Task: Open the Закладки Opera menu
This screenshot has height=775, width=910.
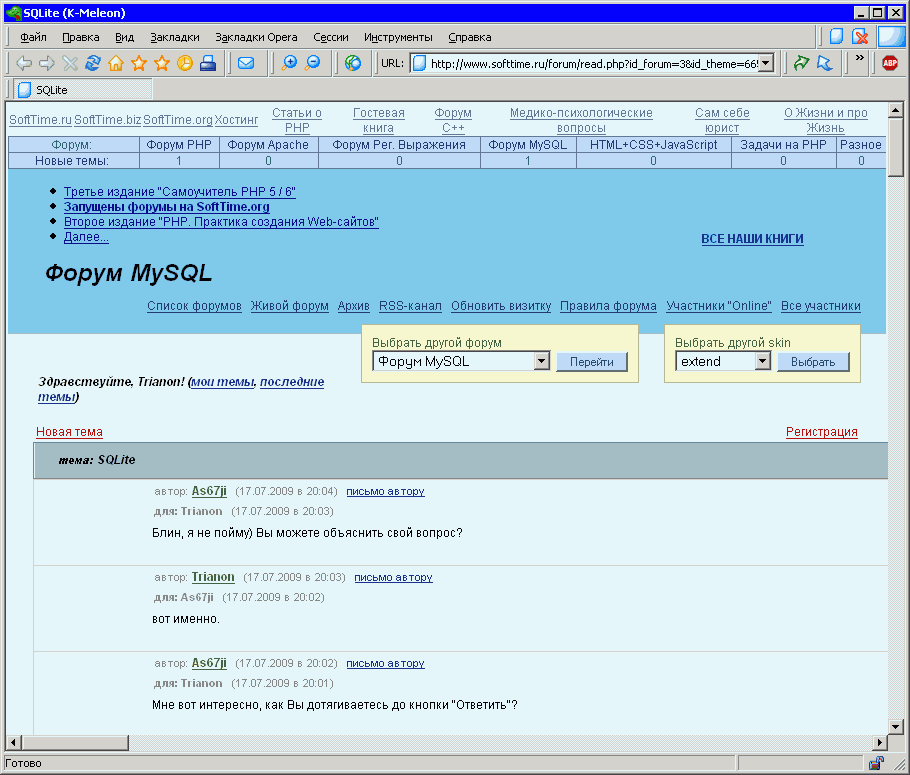Action: pyautogui.click(x=256, y=37)
